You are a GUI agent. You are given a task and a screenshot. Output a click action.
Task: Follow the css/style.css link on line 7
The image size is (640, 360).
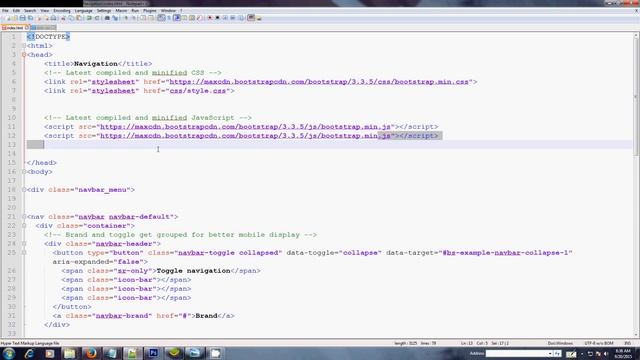tap(198, 91)
